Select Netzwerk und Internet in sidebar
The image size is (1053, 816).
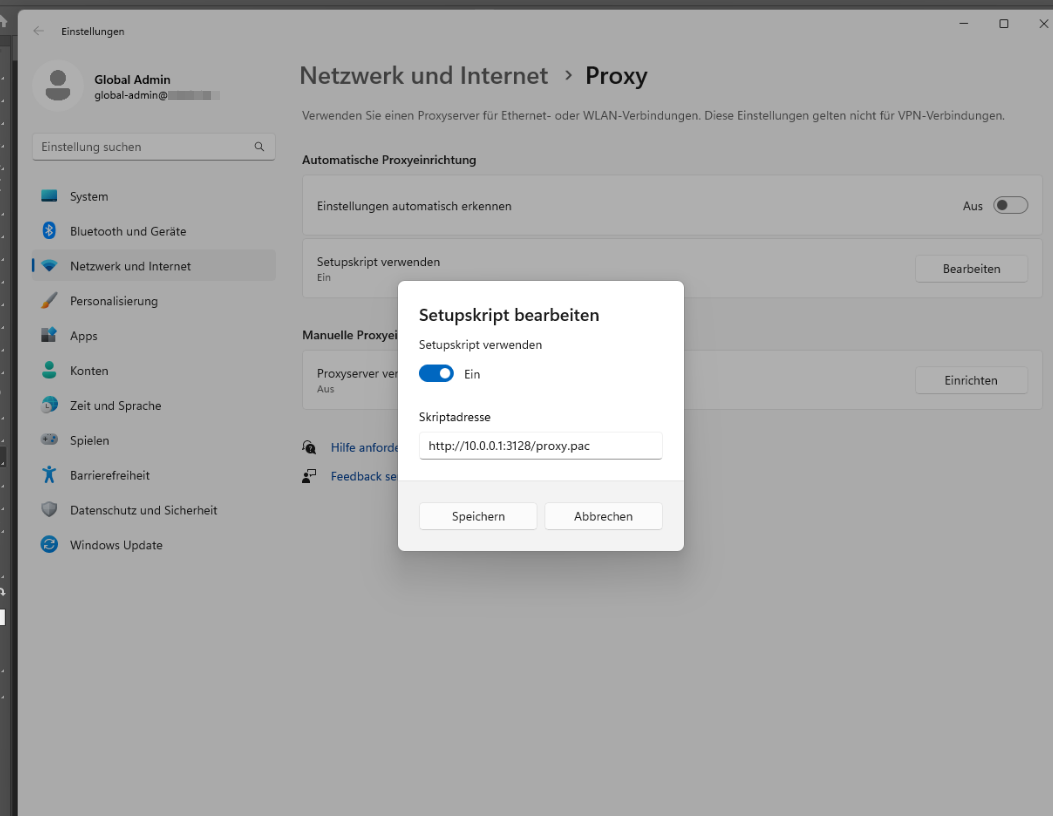coord(130,266)
